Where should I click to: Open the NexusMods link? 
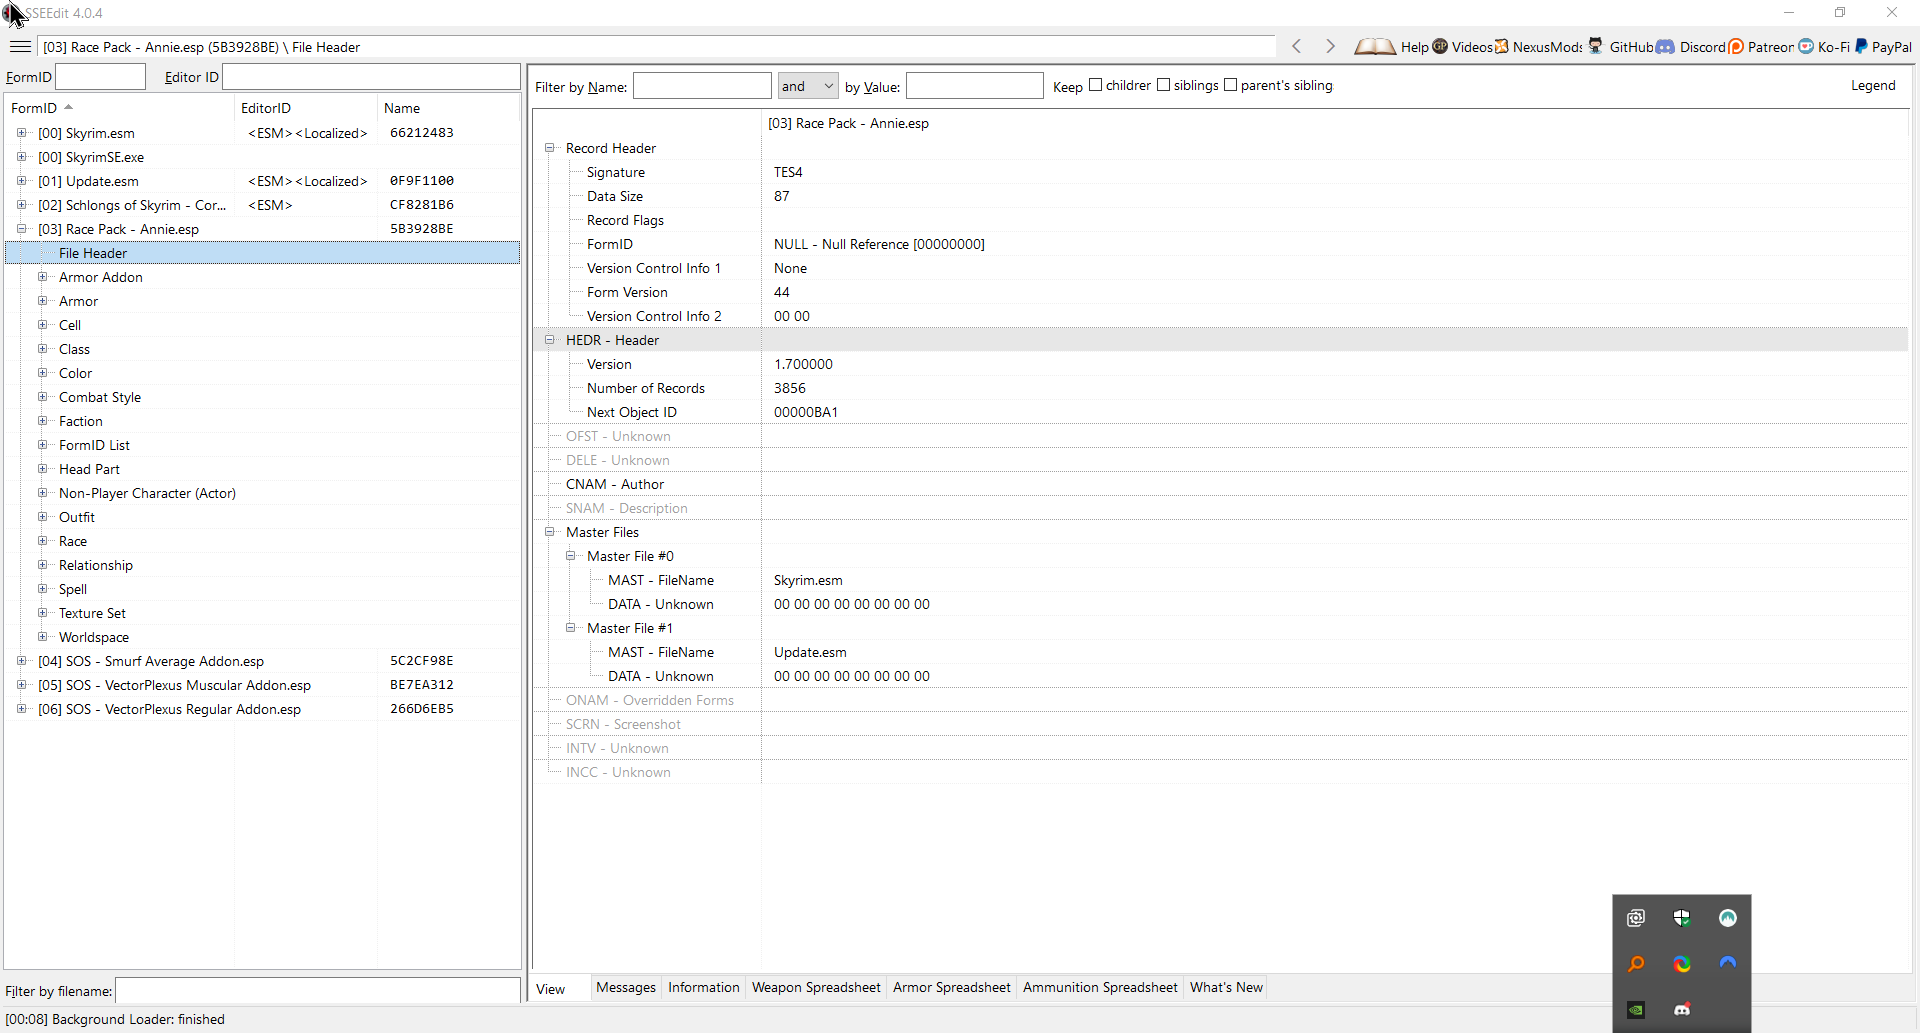click(x=1538, y=47)
